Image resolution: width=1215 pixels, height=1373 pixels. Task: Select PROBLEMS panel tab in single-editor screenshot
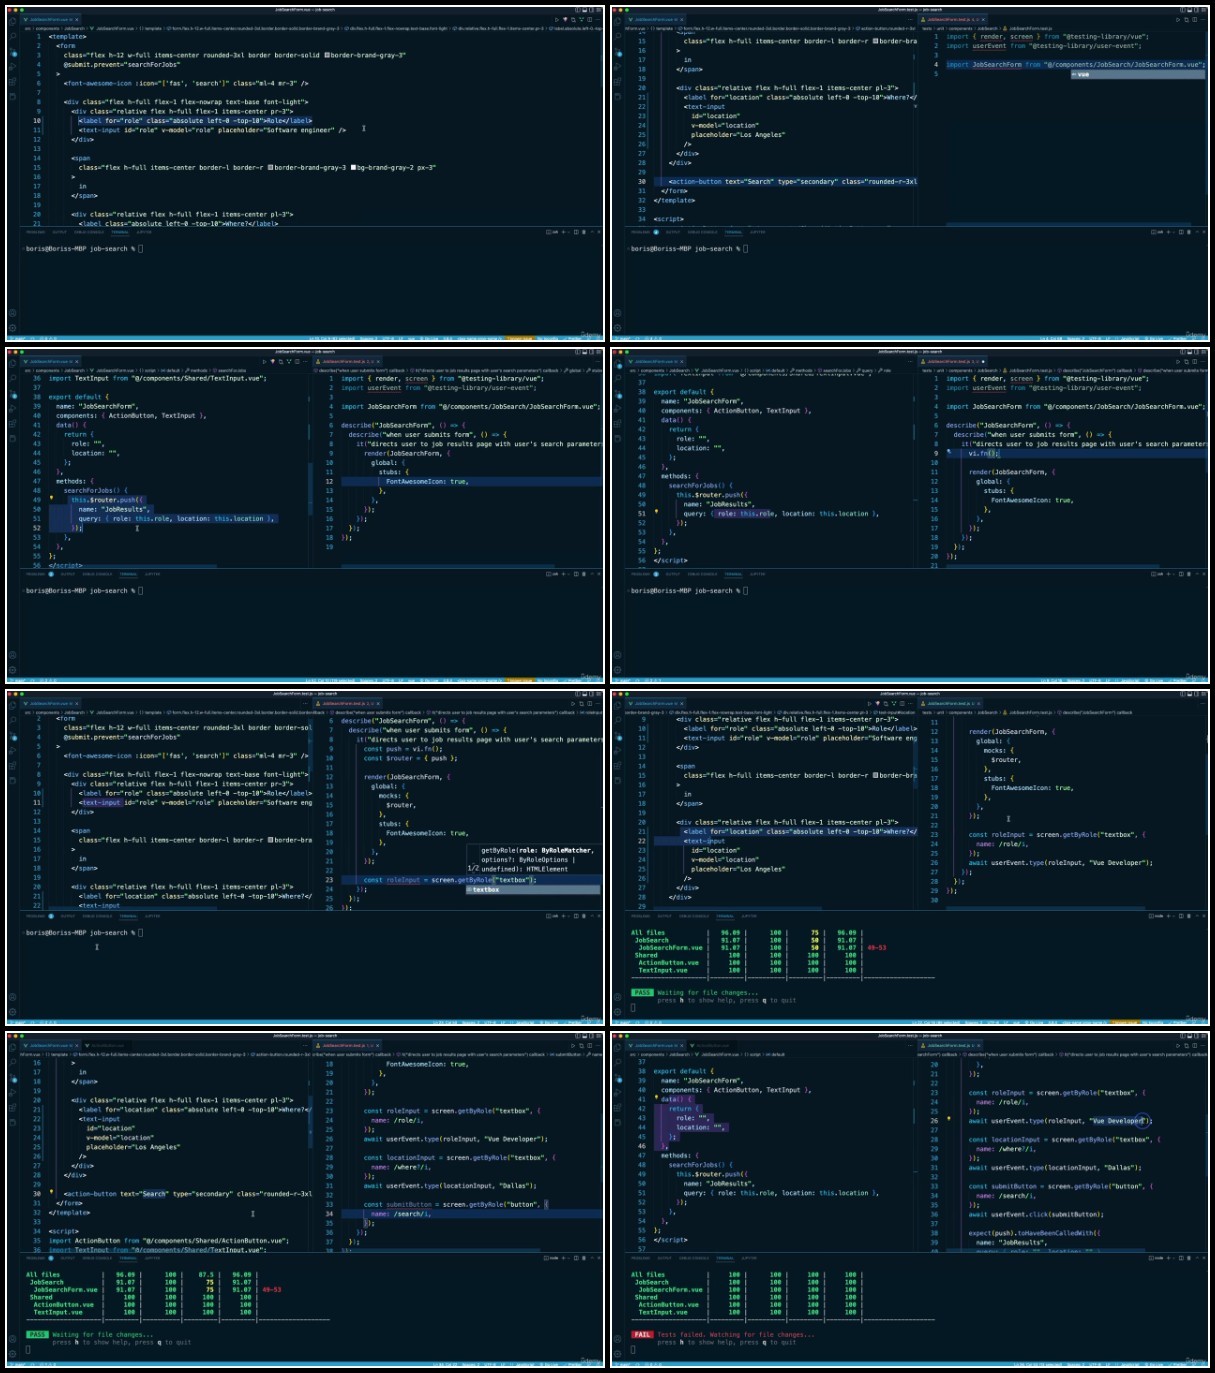point(35,231)
